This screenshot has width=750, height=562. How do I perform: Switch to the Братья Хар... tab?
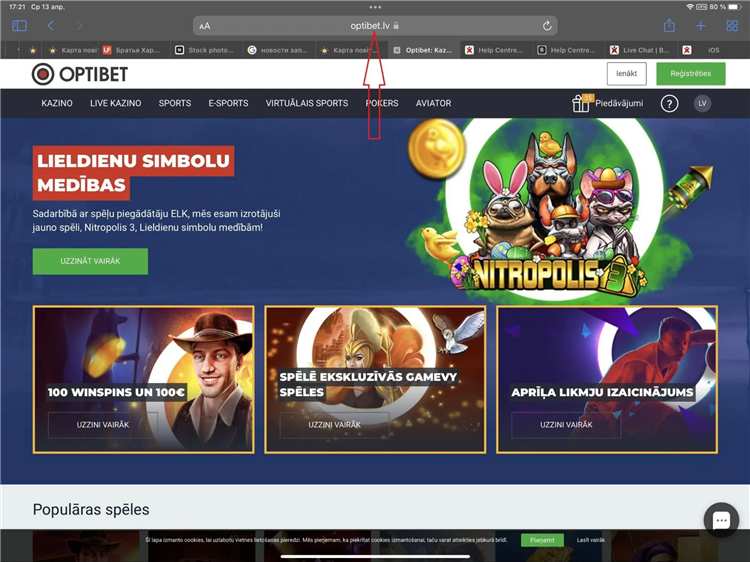coord(135,50)
